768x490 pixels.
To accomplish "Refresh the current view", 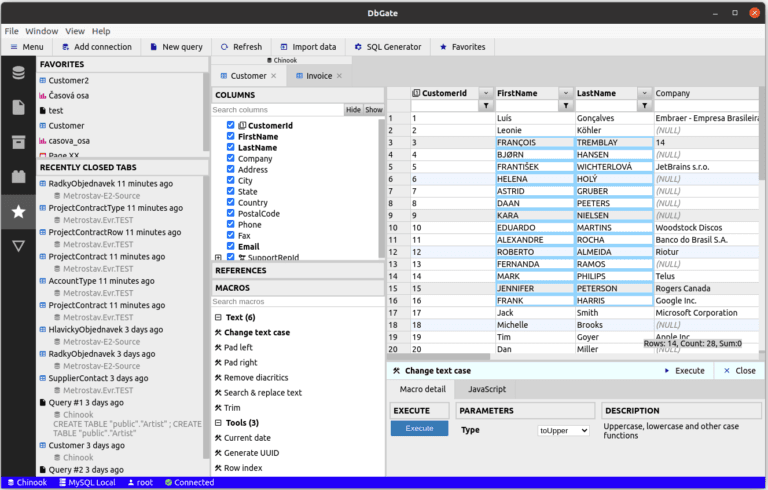I will pyautogui.click(x=241, y=47).
